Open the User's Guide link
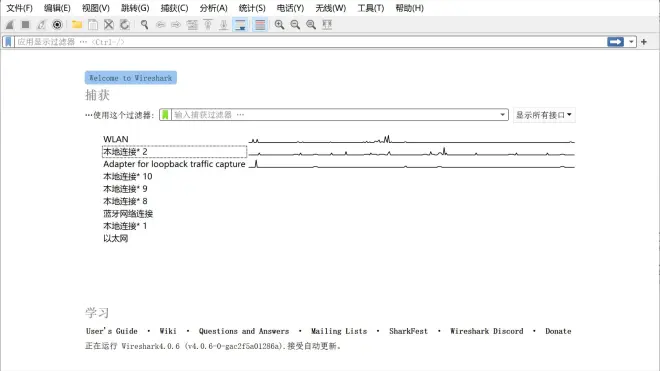Screen dimensions: 660x371 (112, 331)
